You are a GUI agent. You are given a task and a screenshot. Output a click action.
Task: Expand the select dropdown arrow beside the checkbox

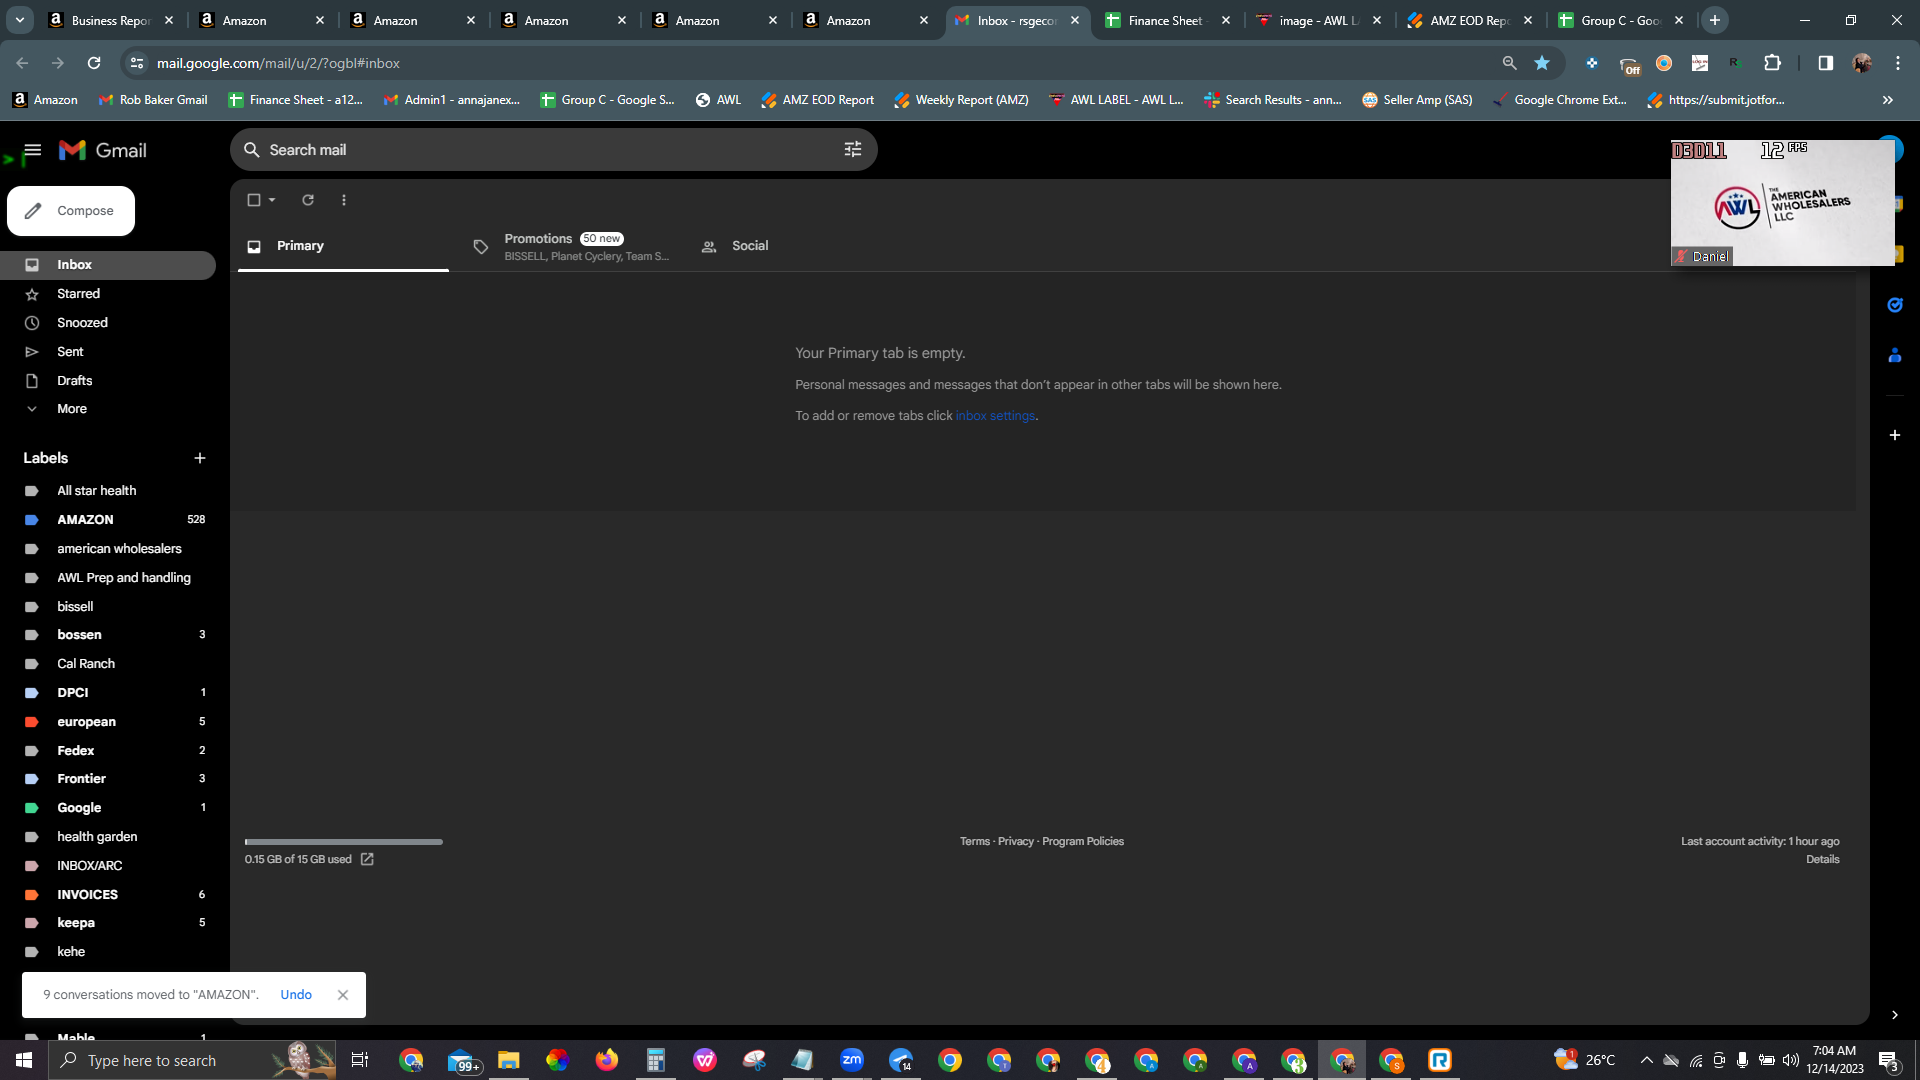[272, 200]
